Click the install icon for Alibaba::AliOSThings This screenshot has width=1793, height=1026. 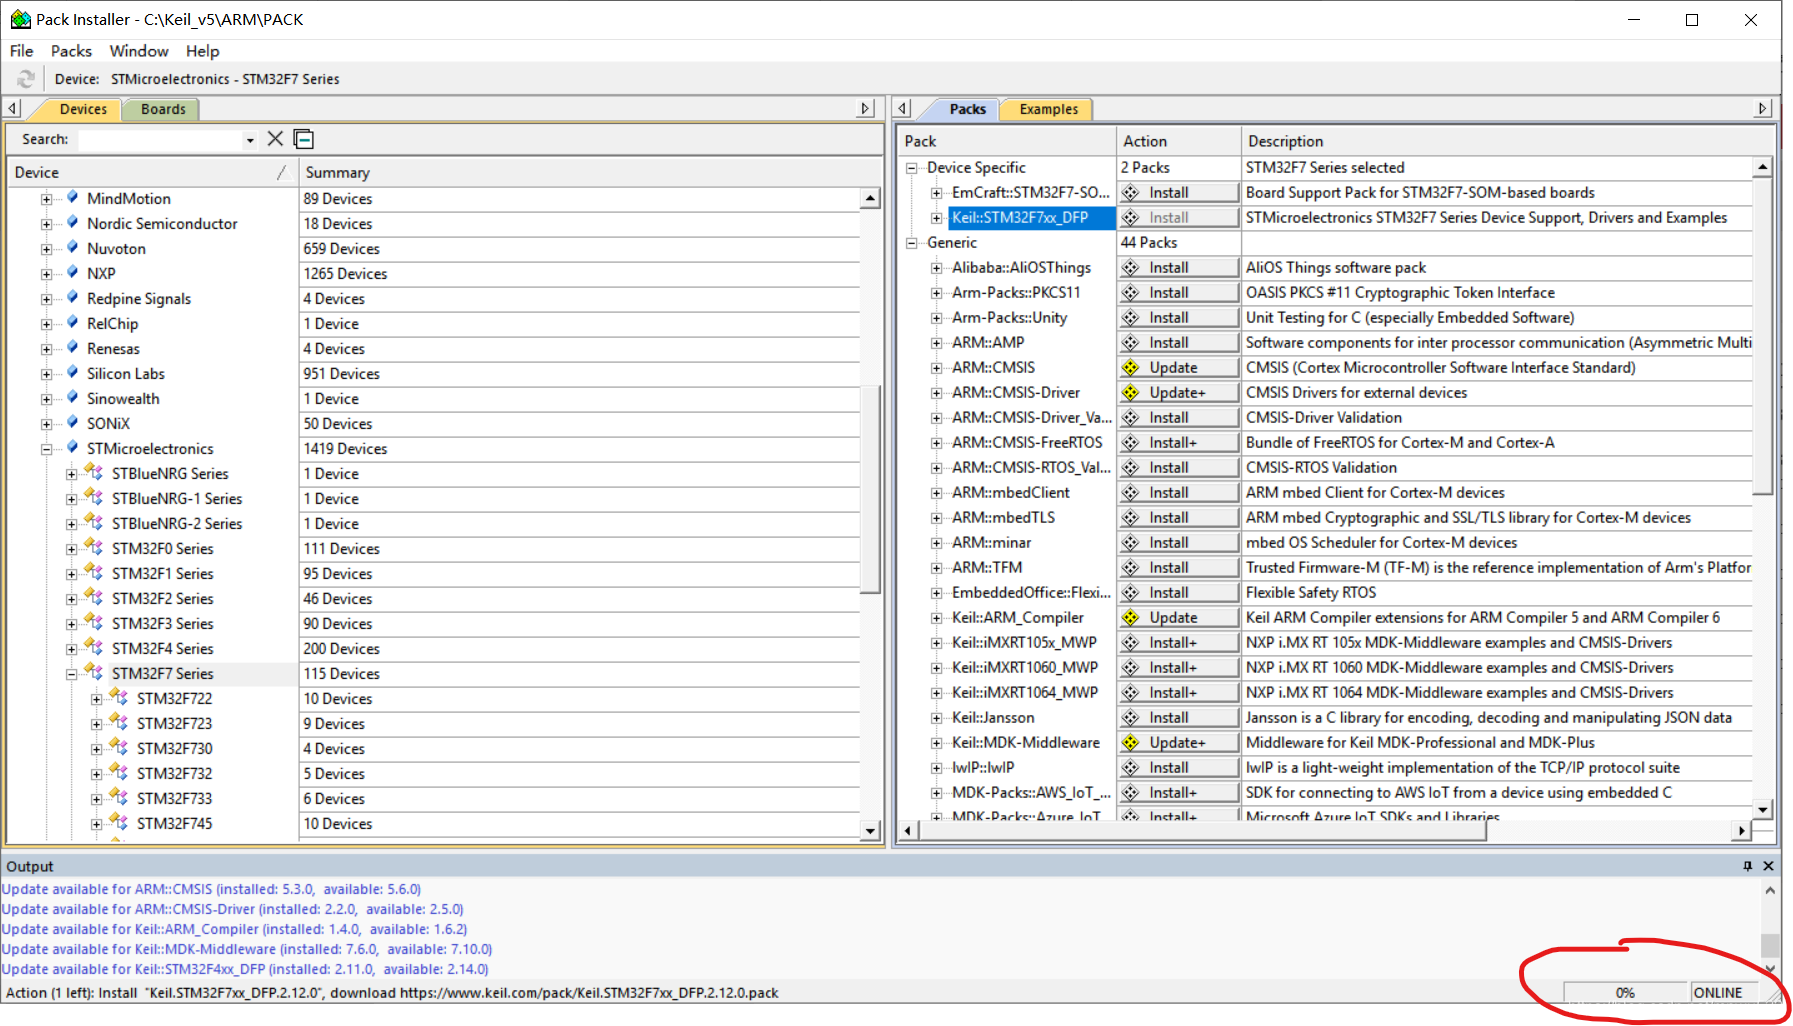(1131, 268)
